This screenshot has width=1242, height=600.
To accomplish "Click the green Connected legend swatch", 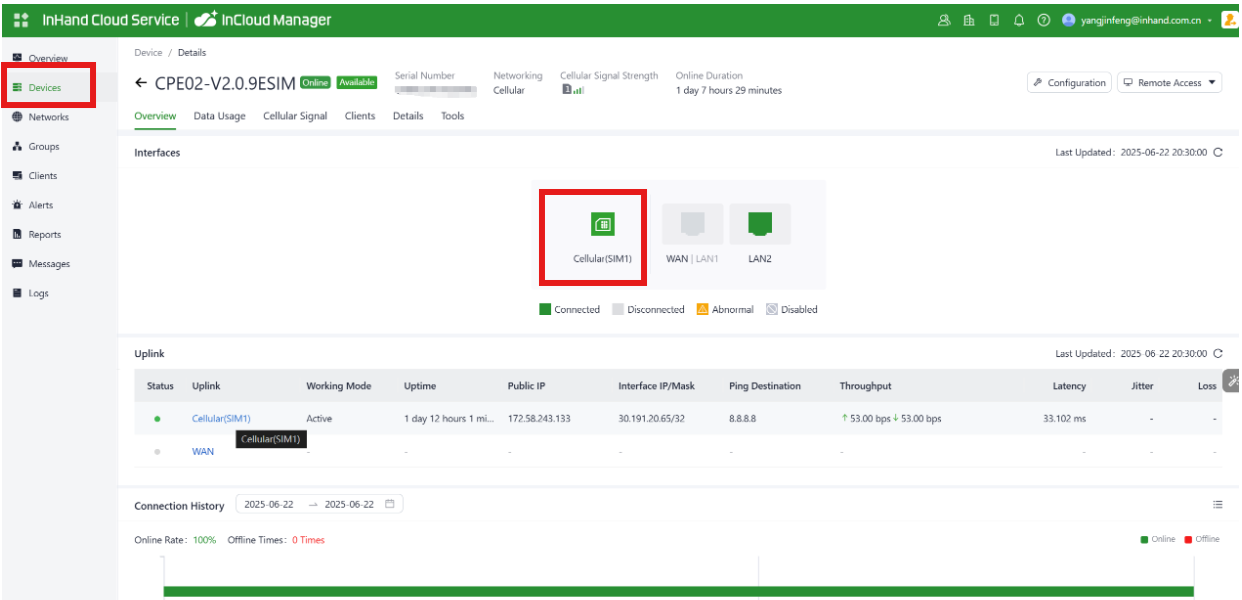I will click(545, 309).
